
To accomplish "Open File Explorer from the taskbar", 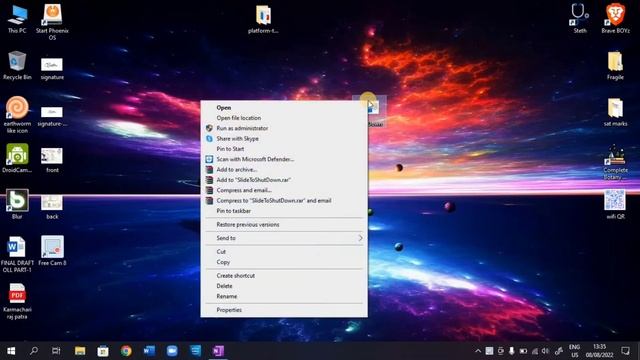I will [x=80, y=351].
